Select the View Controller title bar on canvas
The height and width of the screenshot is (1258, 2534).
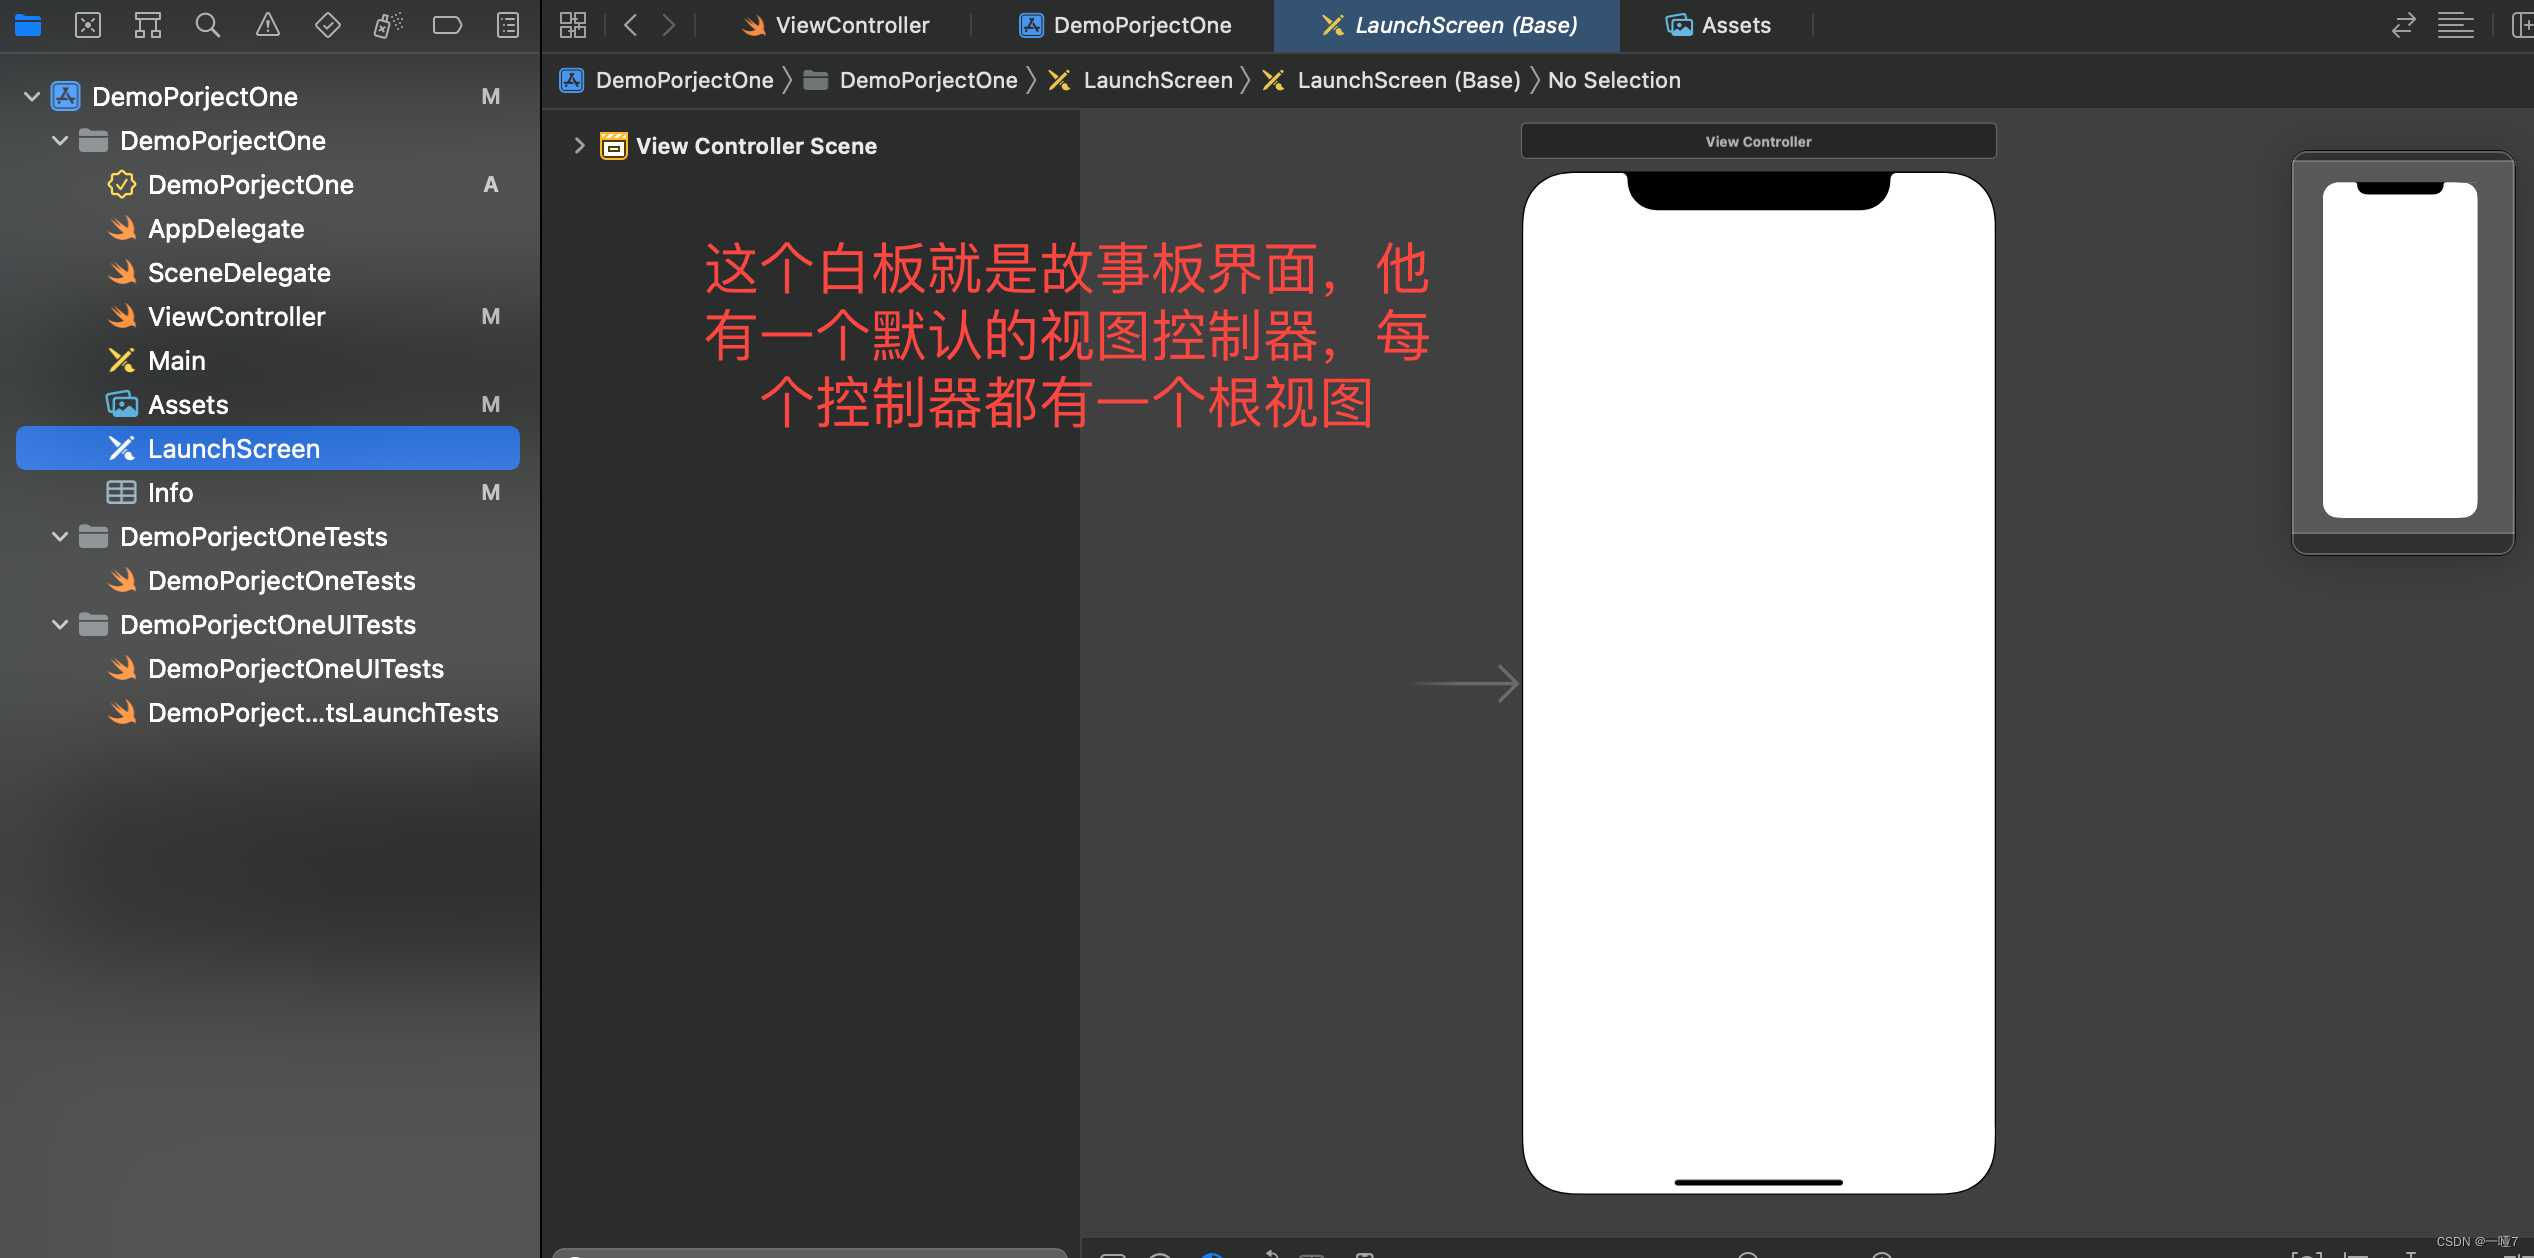[1758, 141]
